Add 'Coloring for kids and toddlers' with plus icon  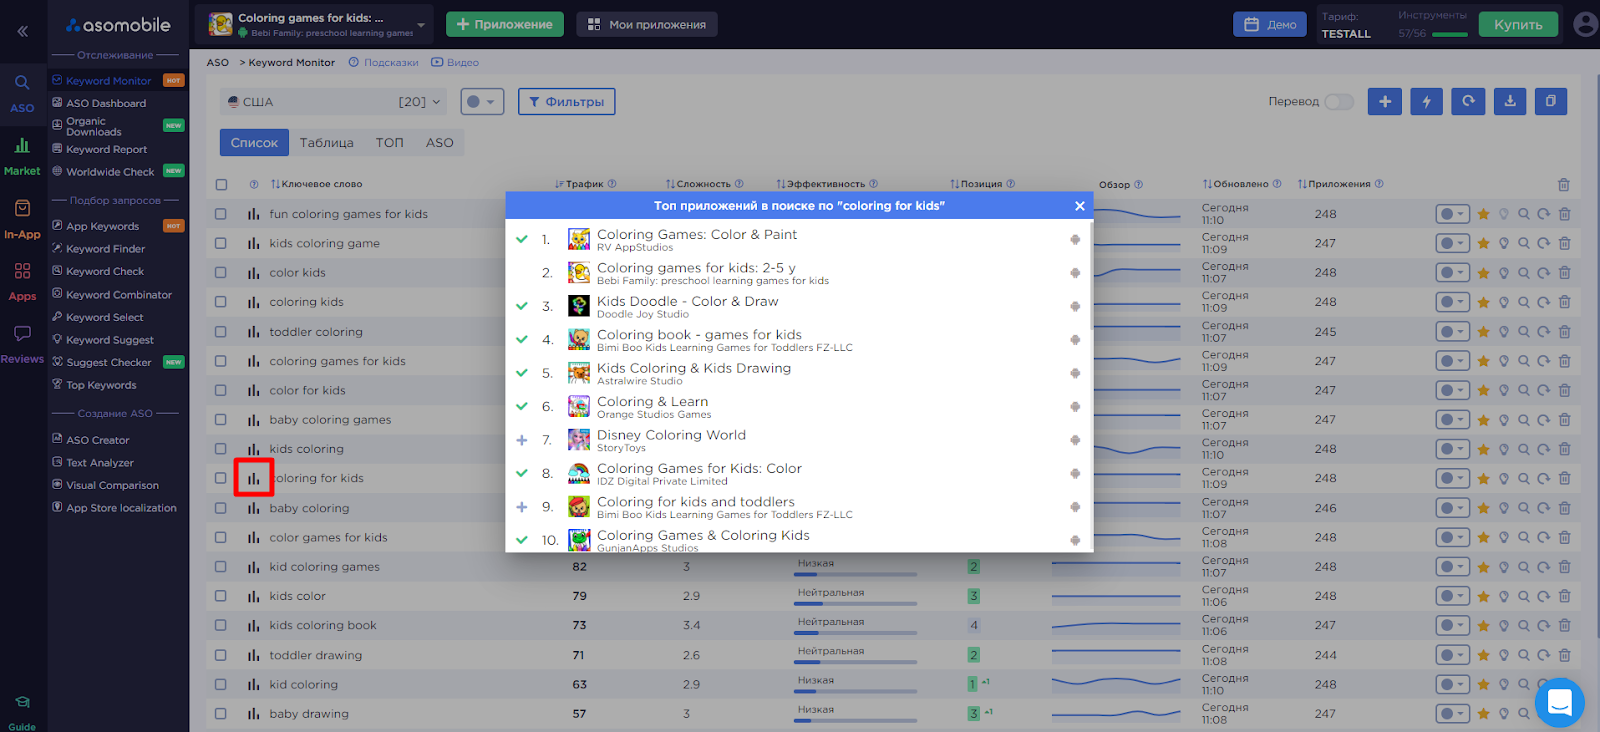click(522, 507)
